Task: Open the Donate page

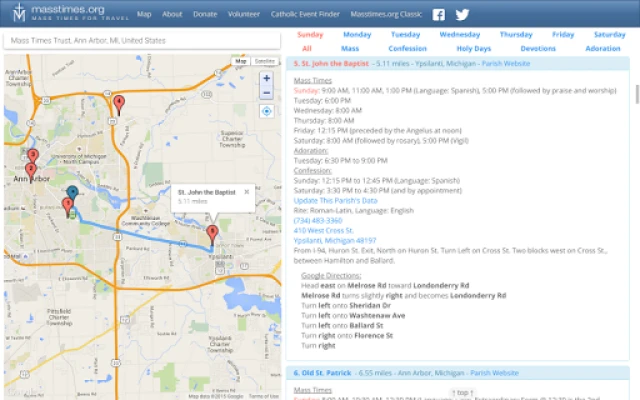Action: tap(204, 15)
